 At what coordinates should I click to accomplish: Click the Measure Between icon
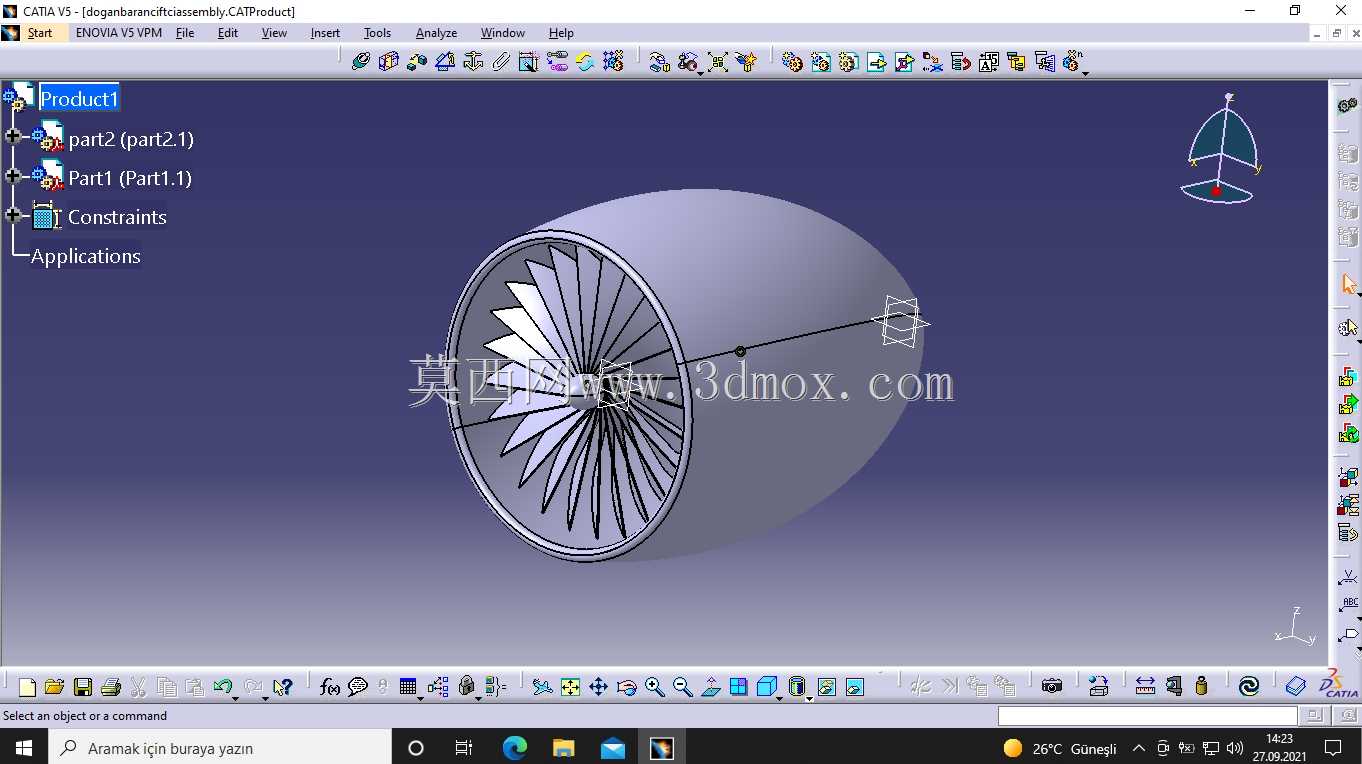point(1145,687)
